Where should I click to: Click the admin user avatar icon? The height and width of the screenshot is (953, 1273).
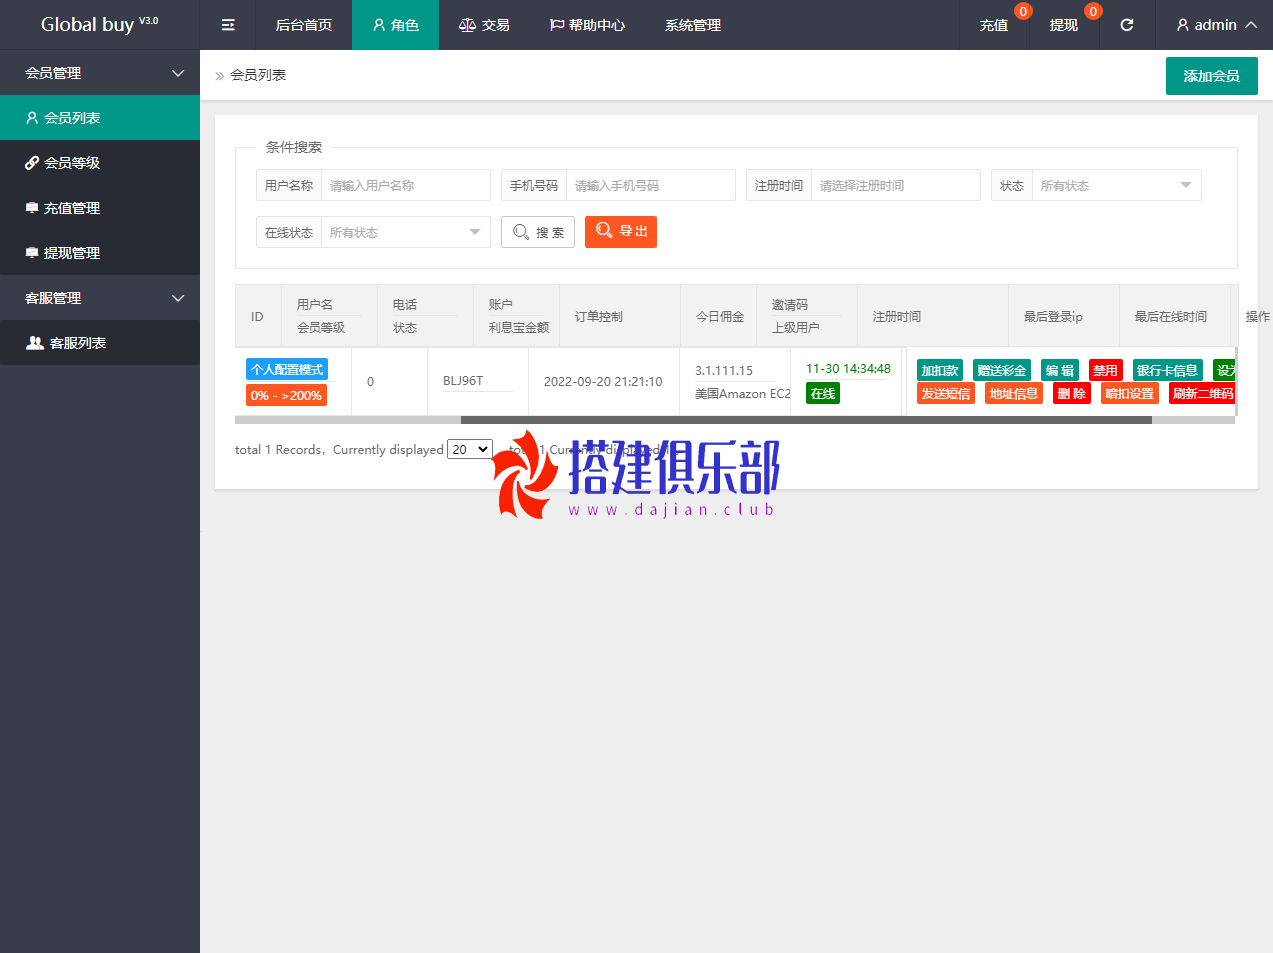pyautogui.click(x=1183, y=25)
